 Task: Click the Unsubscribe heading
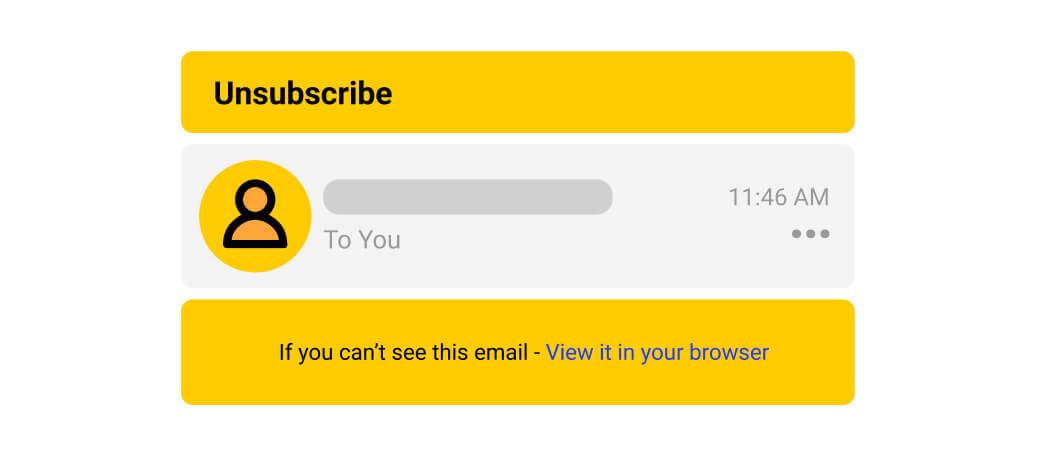coord(303,93)
